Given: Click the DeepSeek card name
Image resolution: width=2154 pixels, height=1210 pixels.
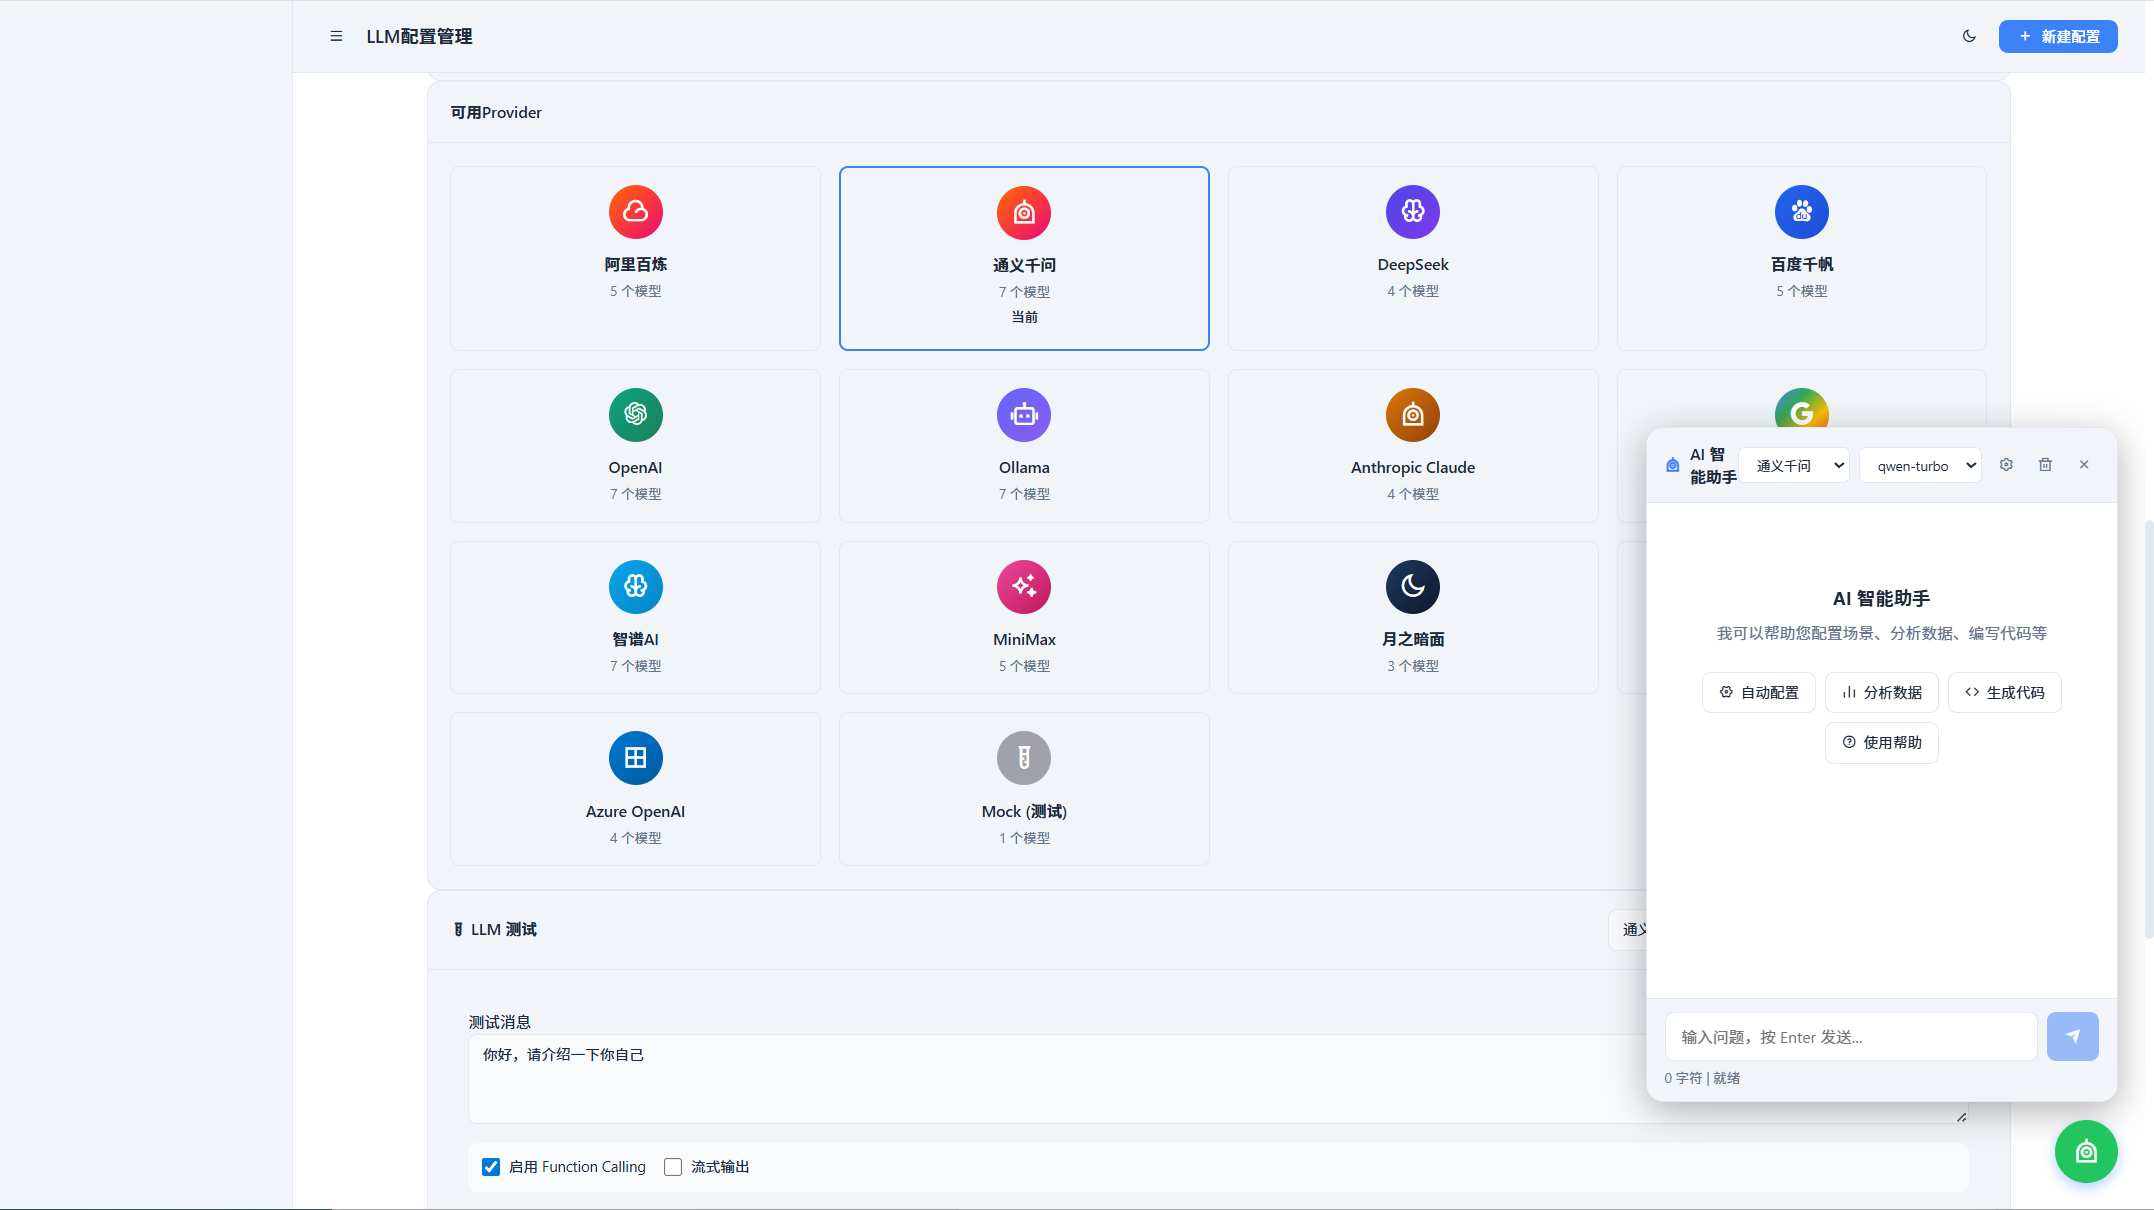Looking at the screenshot, I should click(1413, 265).
